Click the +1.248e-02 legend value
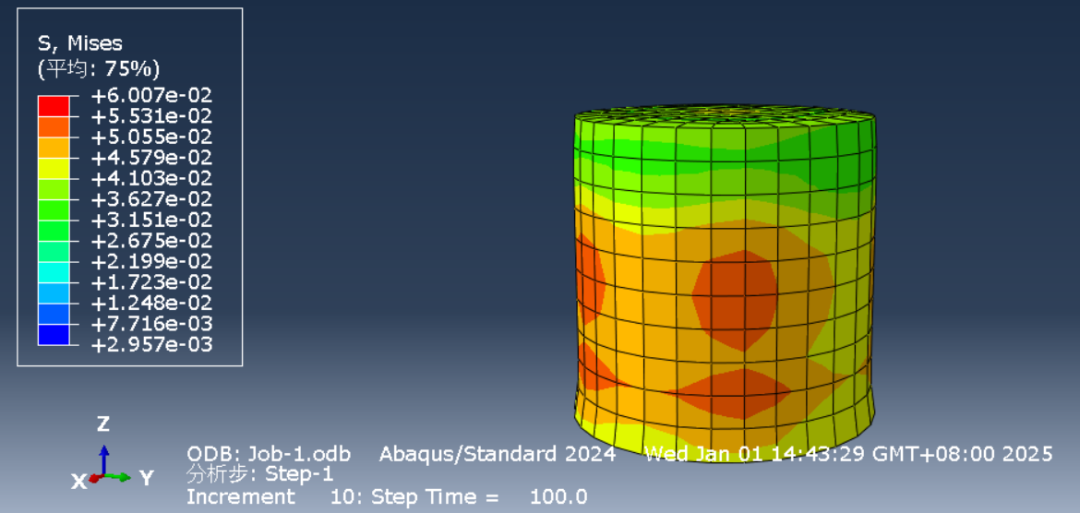 151,303
